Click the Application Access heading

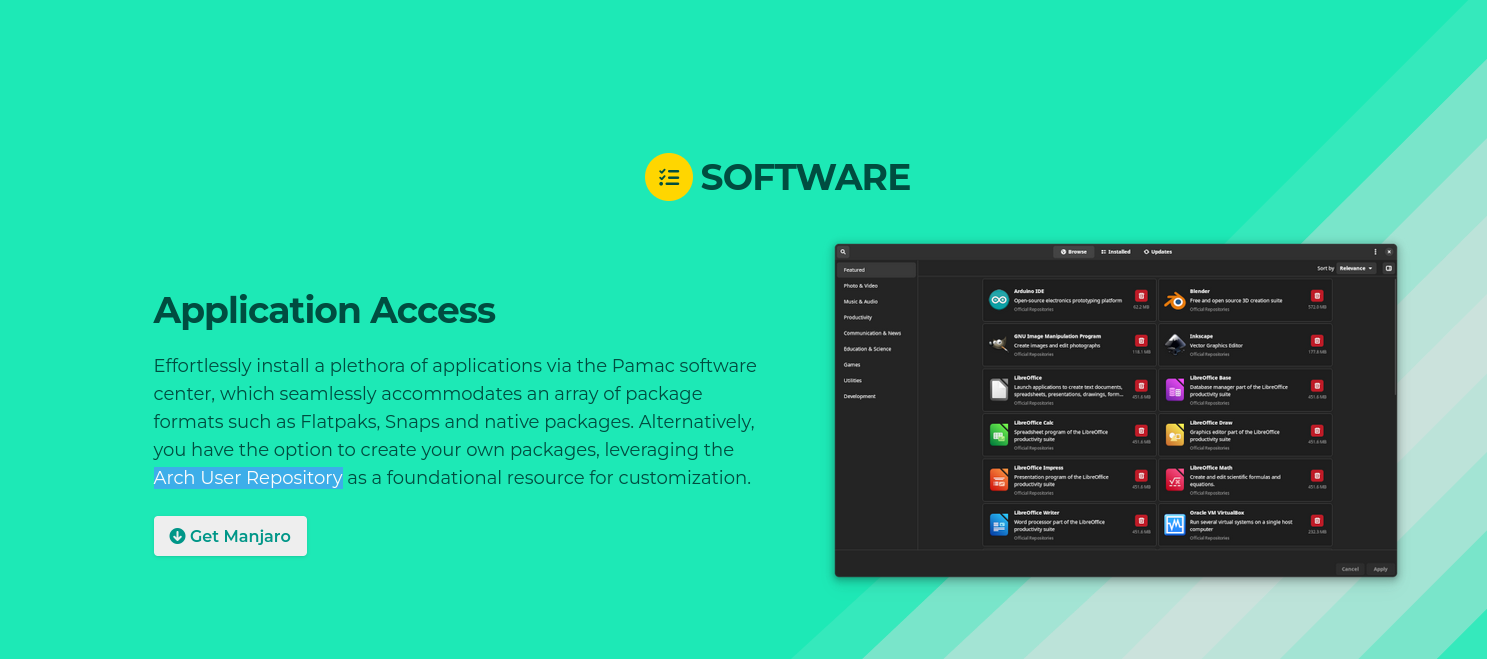[324, 310]
